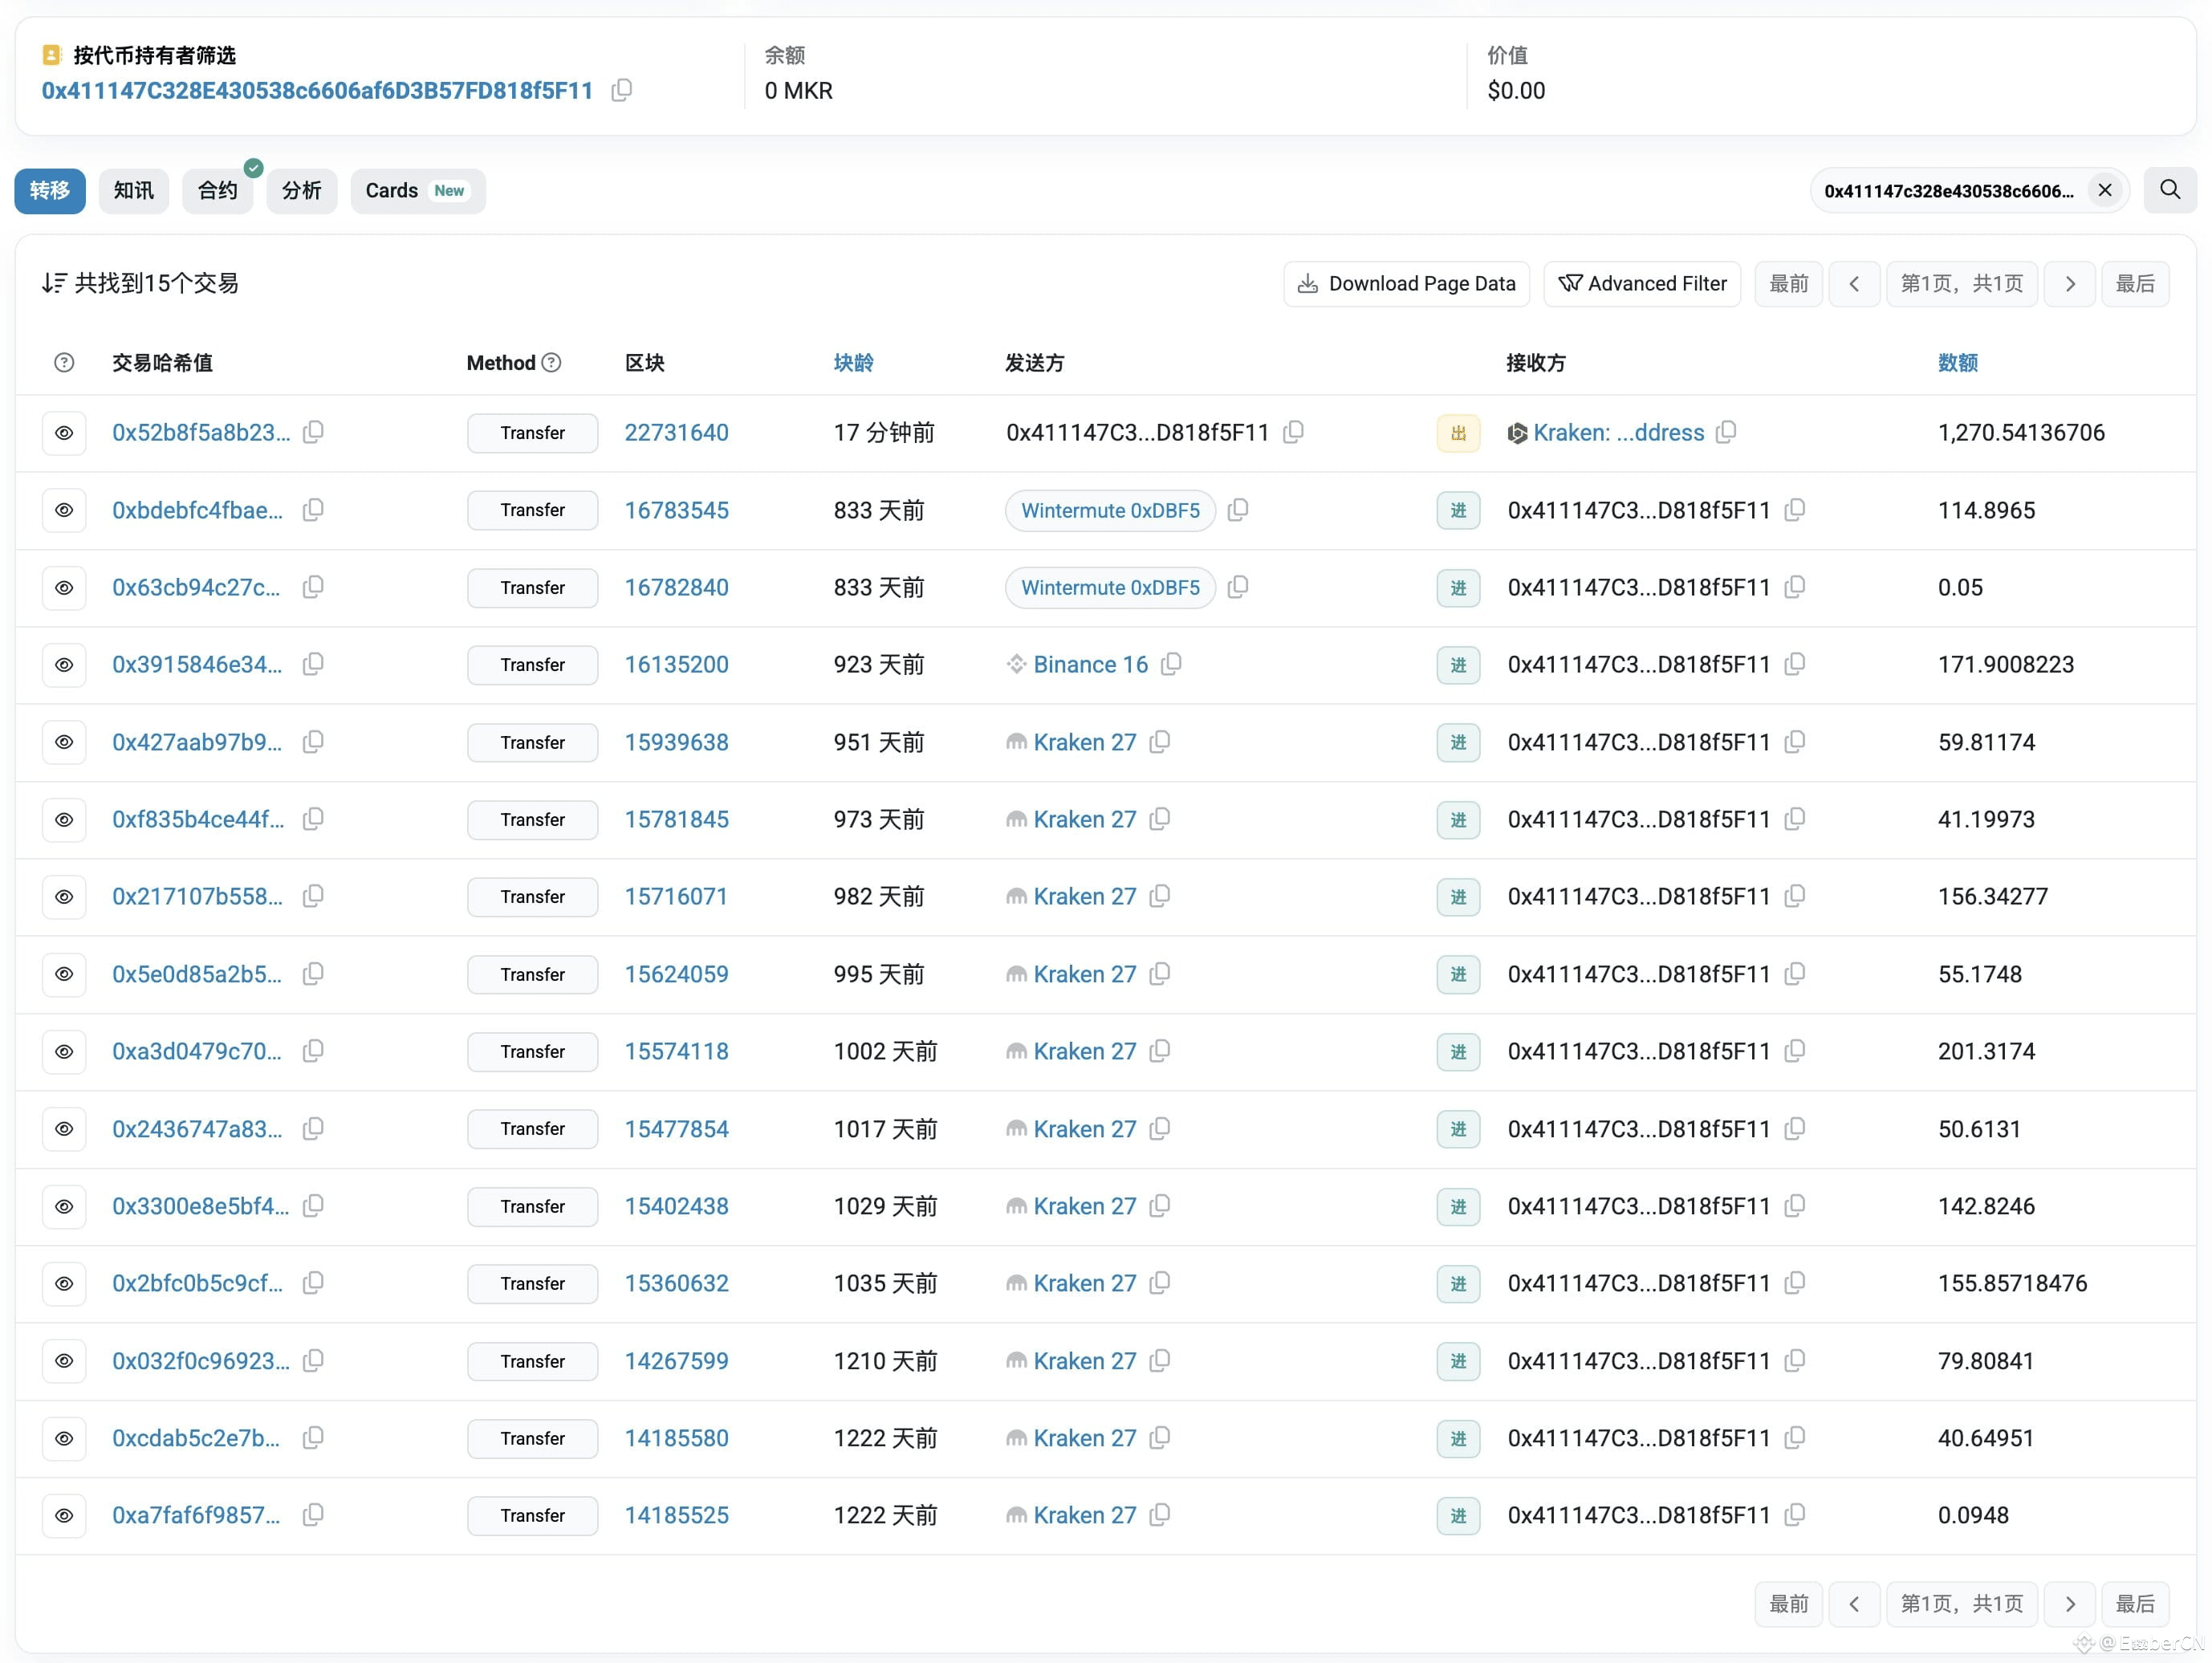Image resolution: width=2212 pixels, height=1663 pixels.
Task: Switch to the 合约 tab
Action: (x=218, y=190)
